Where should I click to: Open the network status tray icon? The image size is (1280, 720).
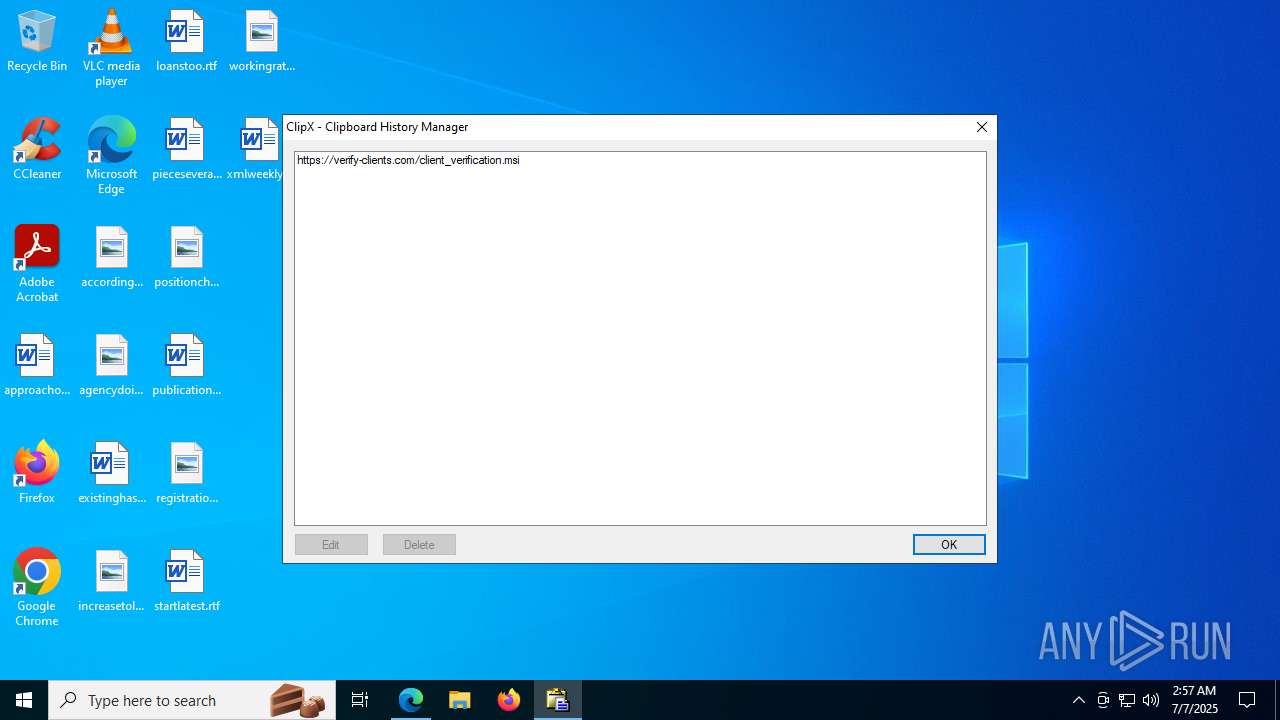(x=1127, y=700)
